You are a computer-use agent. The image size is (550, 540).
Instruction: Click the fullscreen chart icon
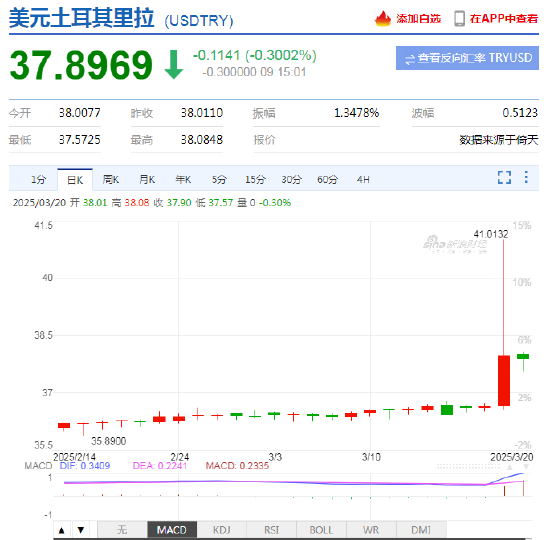[504, 178]
